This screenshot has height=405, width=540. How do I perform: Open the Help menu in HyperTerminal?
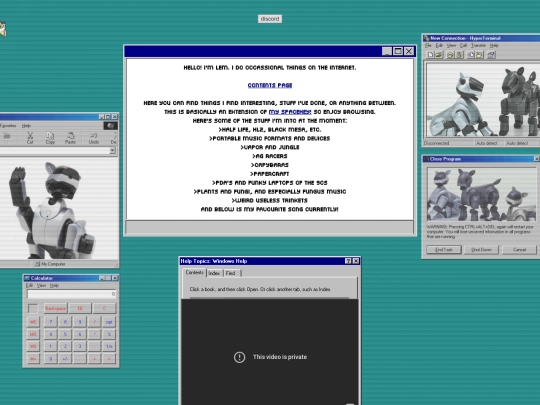(x=494, y=45)
